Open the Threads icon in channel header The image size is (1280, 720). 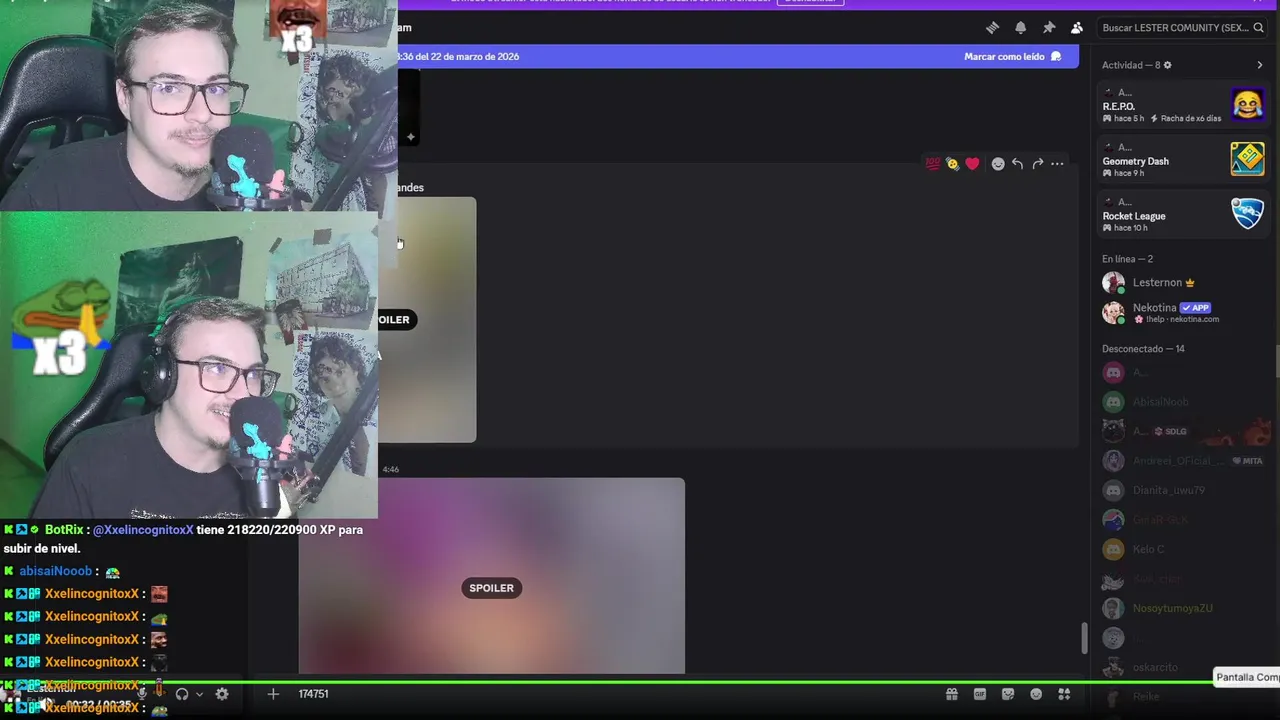click(x=992, y=28)
